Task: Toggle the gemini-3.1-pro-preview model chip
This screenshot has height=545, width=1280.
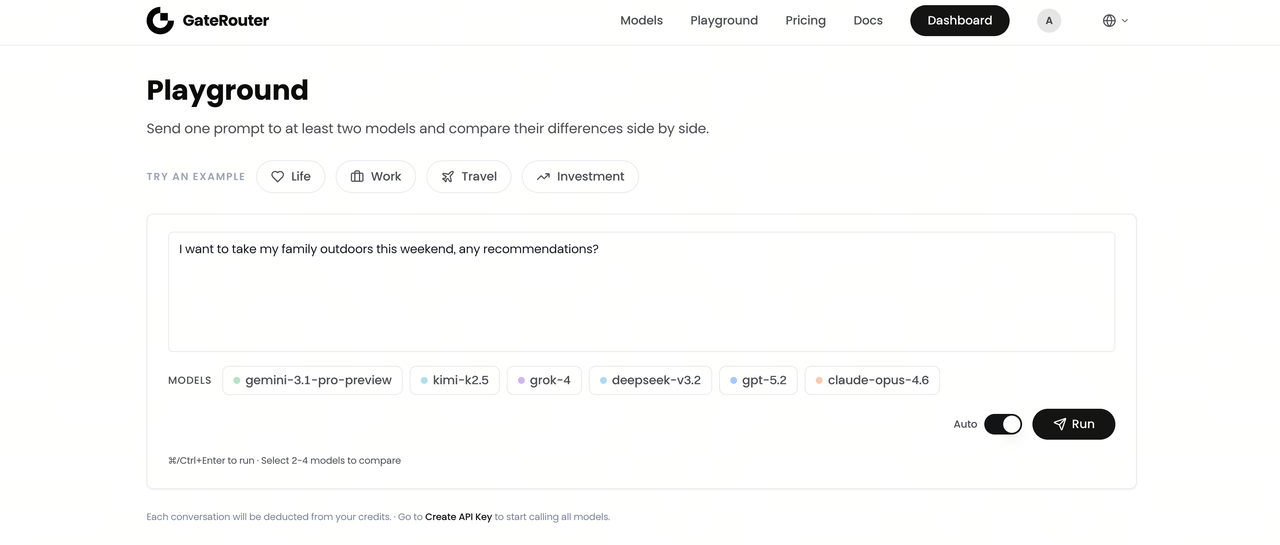Action: click(312, 381)
